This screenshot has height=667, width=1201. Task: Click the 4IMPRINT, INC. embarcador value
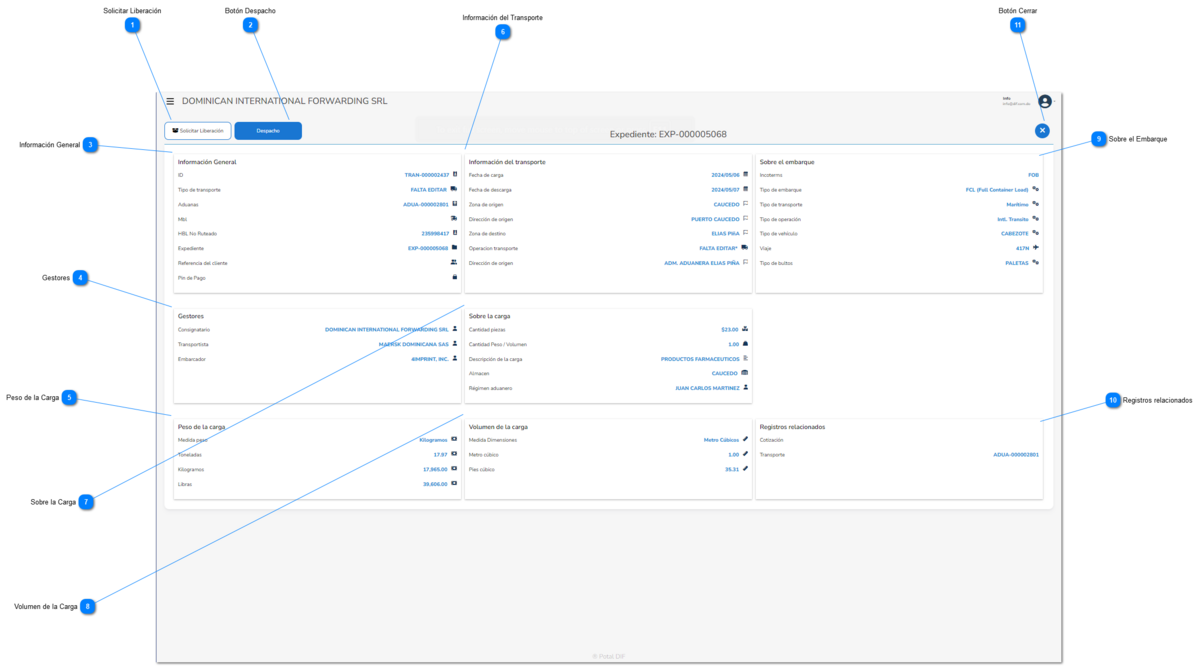click(430, 358)
